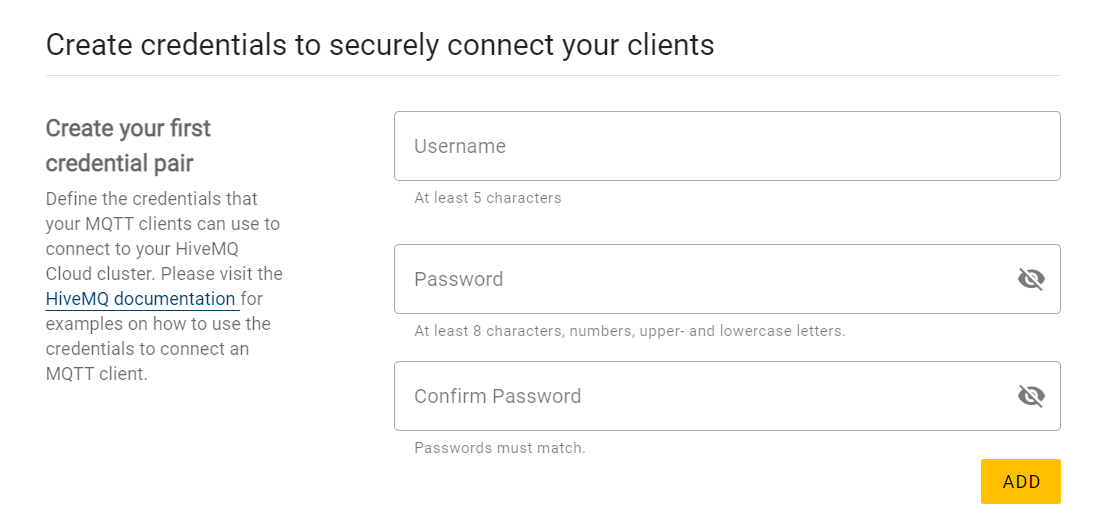Show the Password field's hidden text
The height and width of the screenshot is (530, 1102).
1031,279
